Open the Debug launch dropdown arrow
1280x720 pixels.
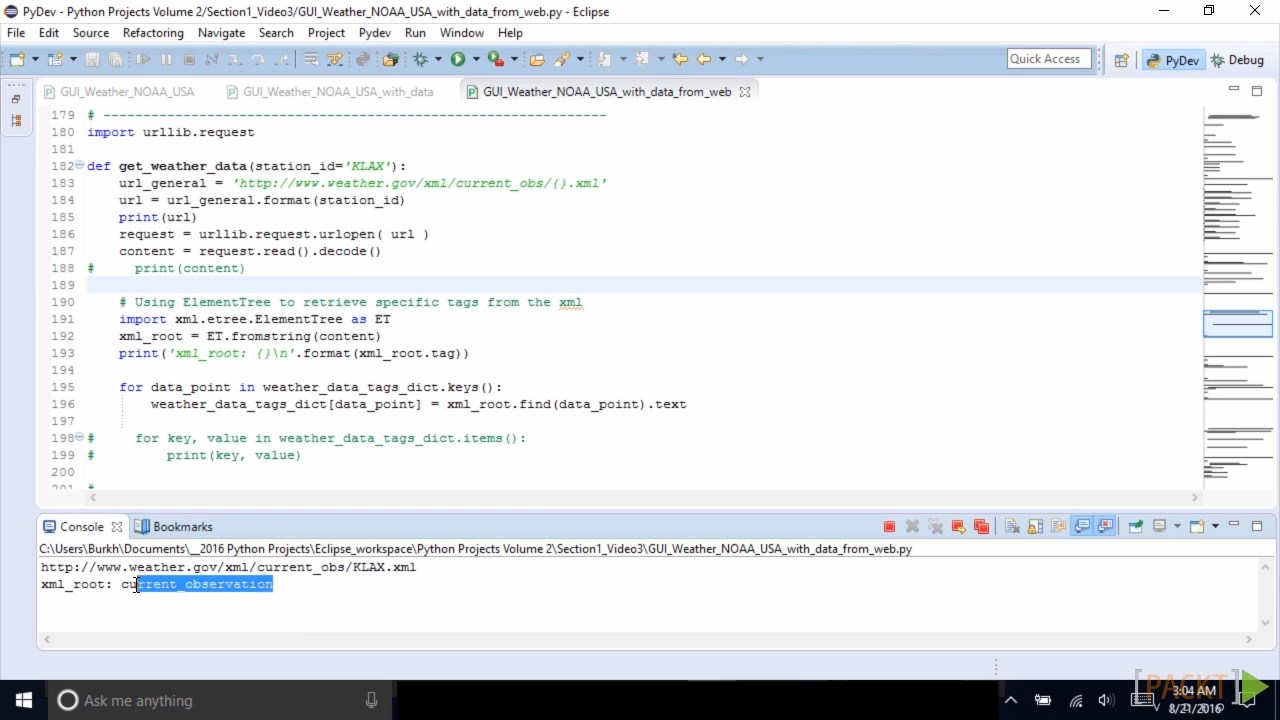tap(437, 59)
